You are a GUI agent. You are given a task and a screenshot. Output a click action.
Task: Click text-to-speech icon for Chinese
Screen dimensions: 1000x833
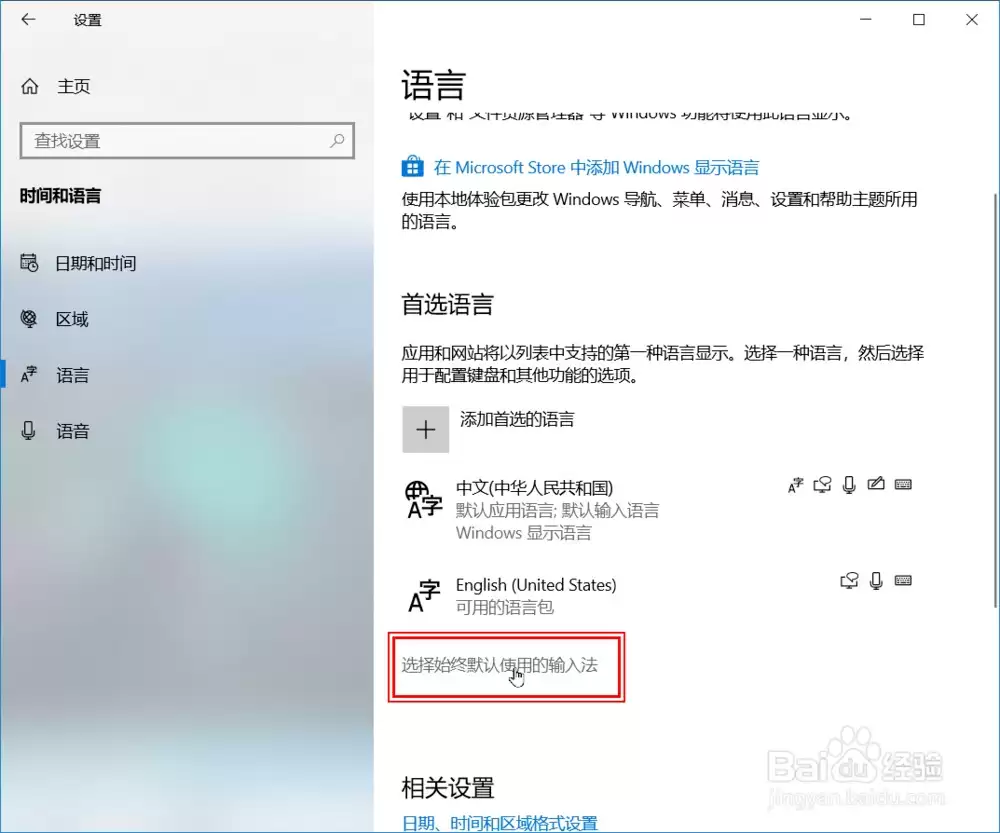[823, 485]
